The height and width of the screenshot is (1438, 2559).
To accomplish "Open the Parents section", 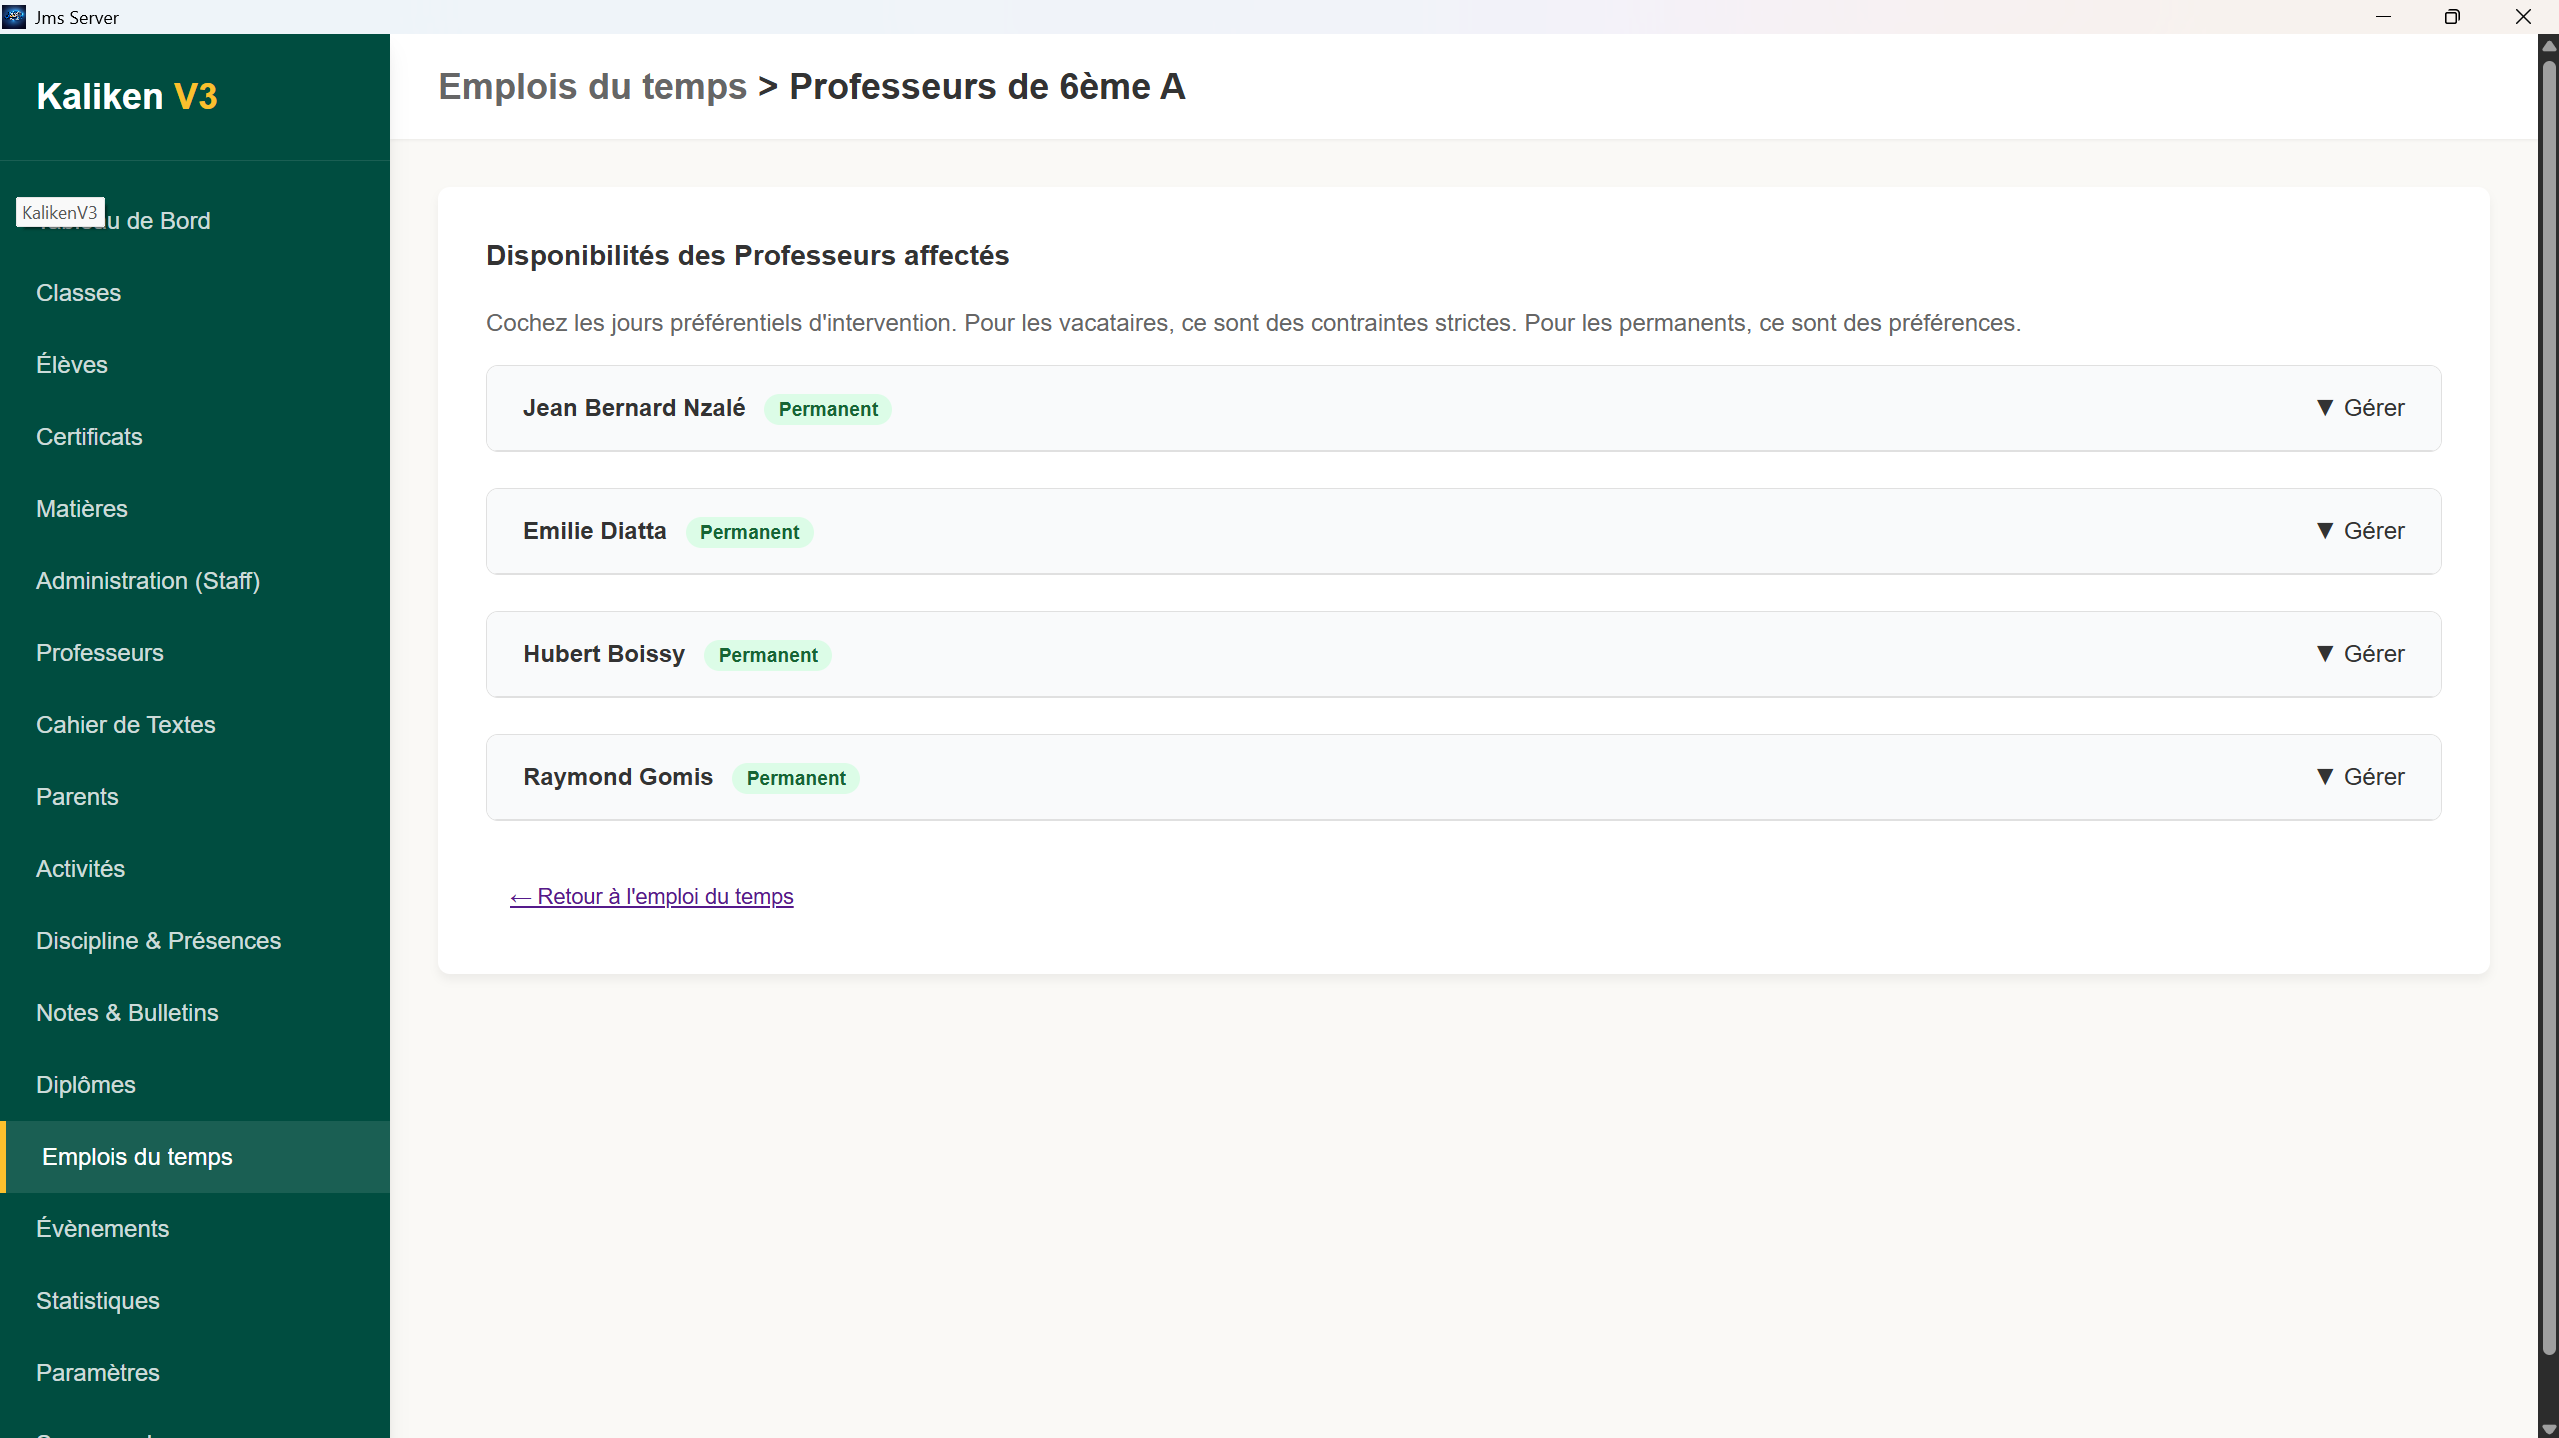I will pyautogui.click(x=77, y=796).
